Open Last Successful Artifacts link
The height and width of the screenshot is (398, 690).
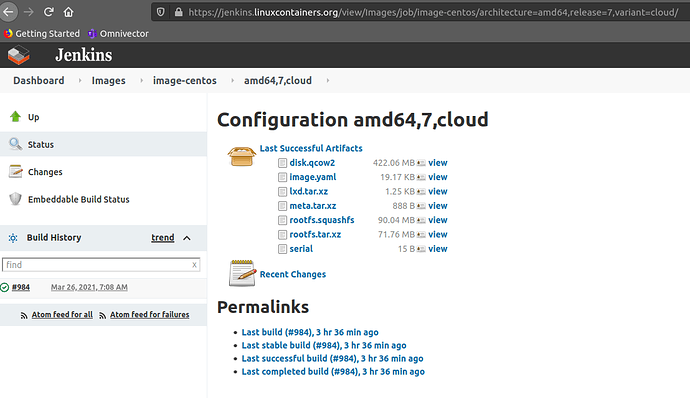click(x=311, y=148)
